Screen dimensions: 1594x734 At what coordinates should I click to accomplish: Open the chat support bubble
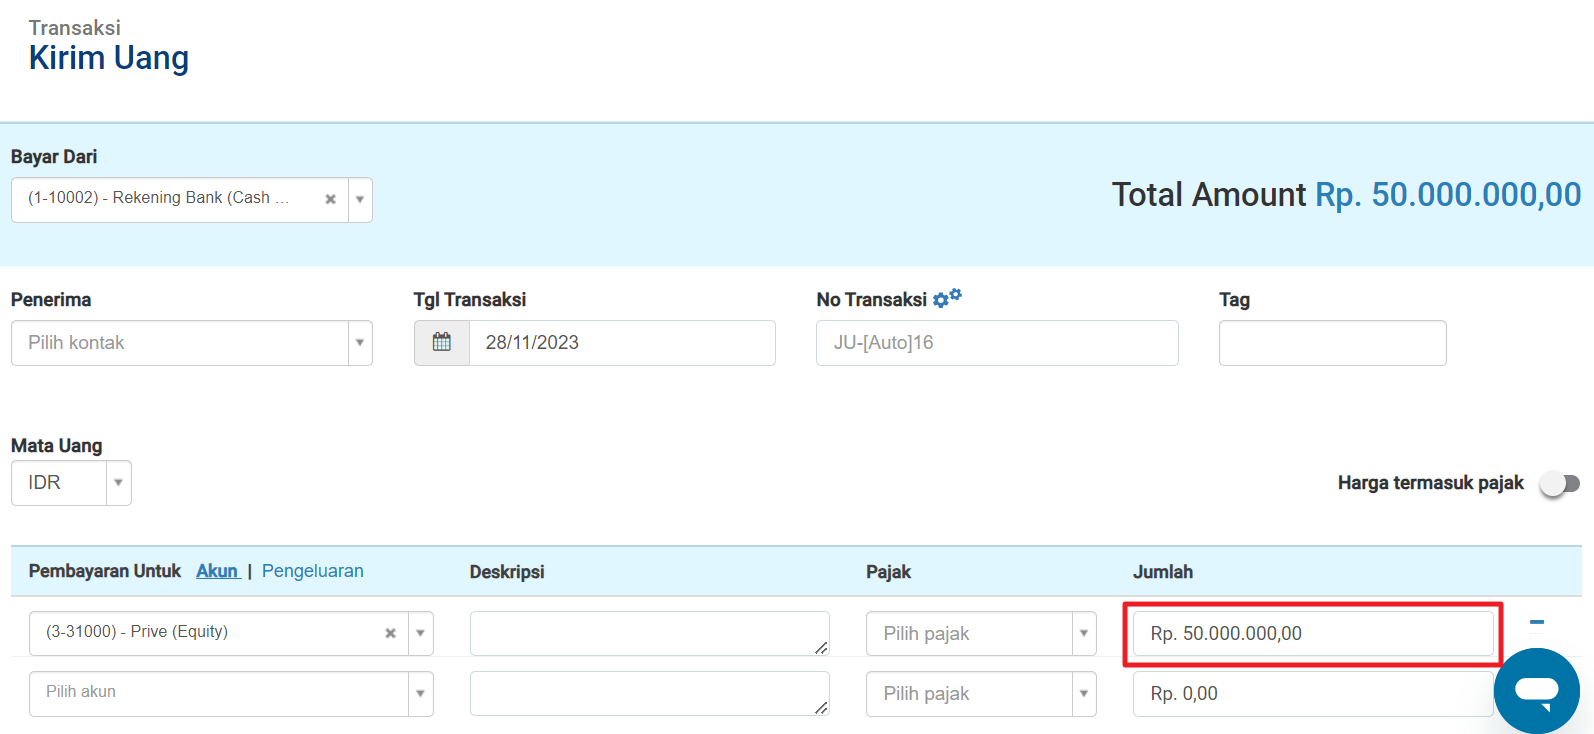click(1537, 691)
